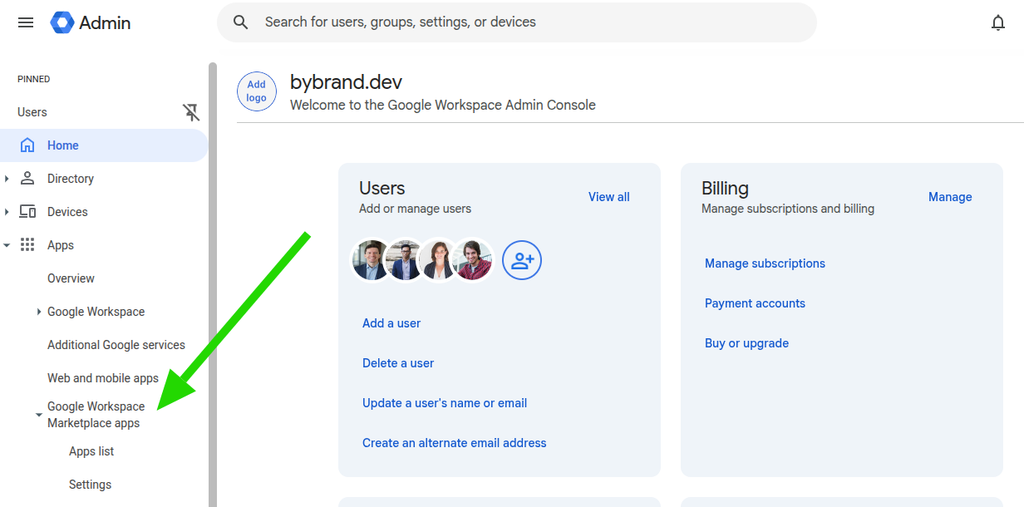Open Apps Overview item

pyautogui.click(x=71, y=278)
